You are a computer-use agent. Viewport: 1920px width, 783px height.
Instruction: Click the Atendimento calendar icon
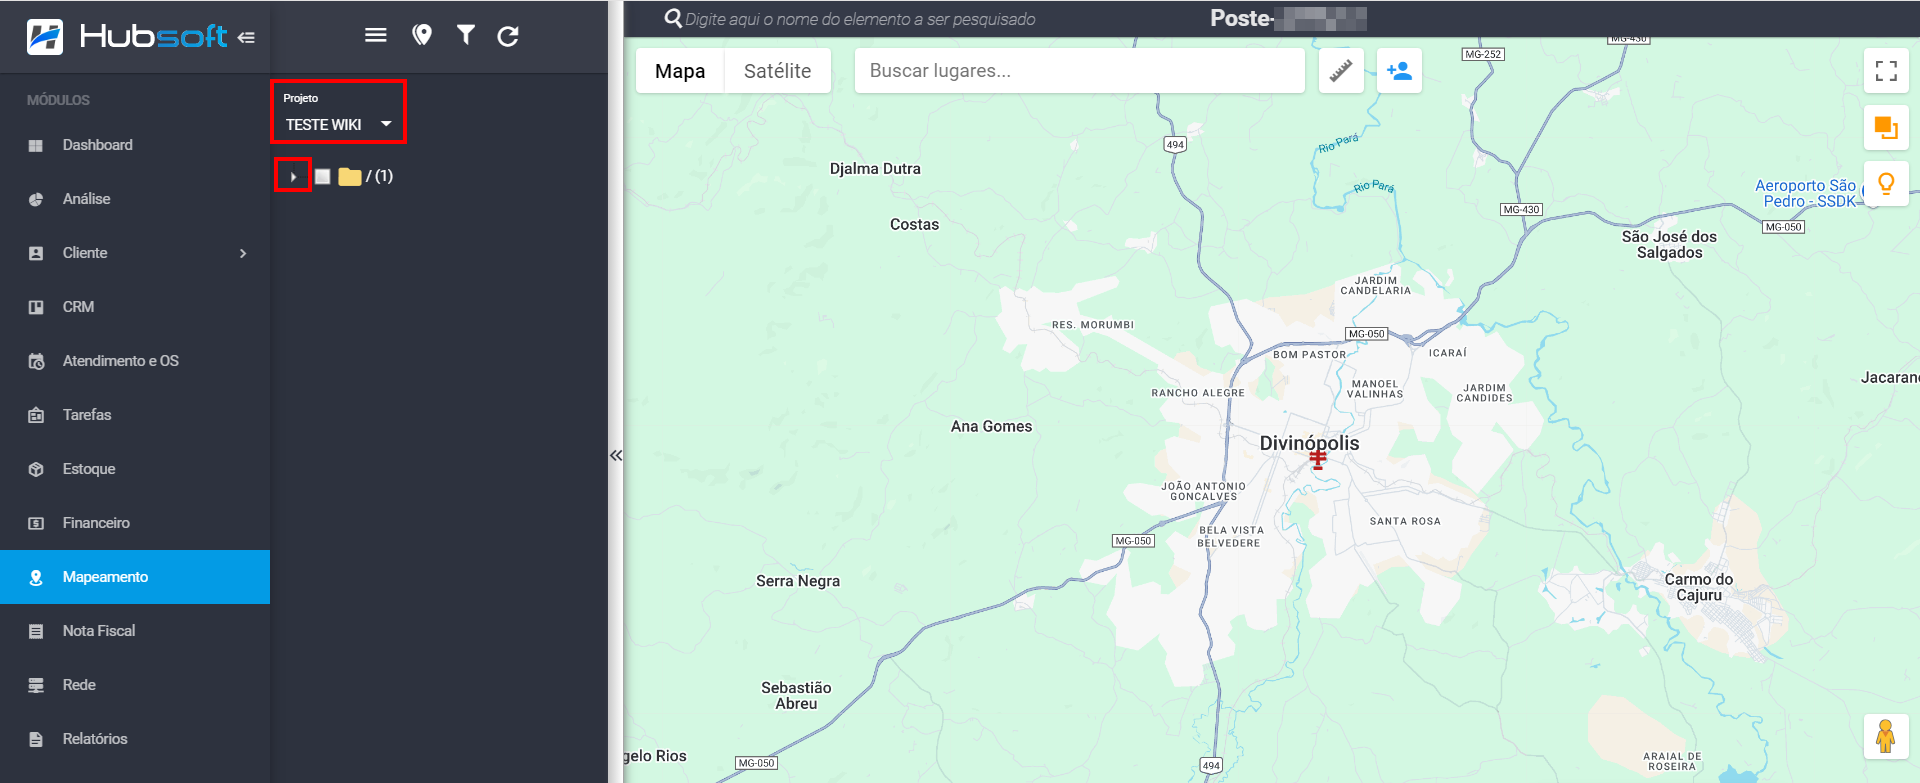tap(36, 361)
